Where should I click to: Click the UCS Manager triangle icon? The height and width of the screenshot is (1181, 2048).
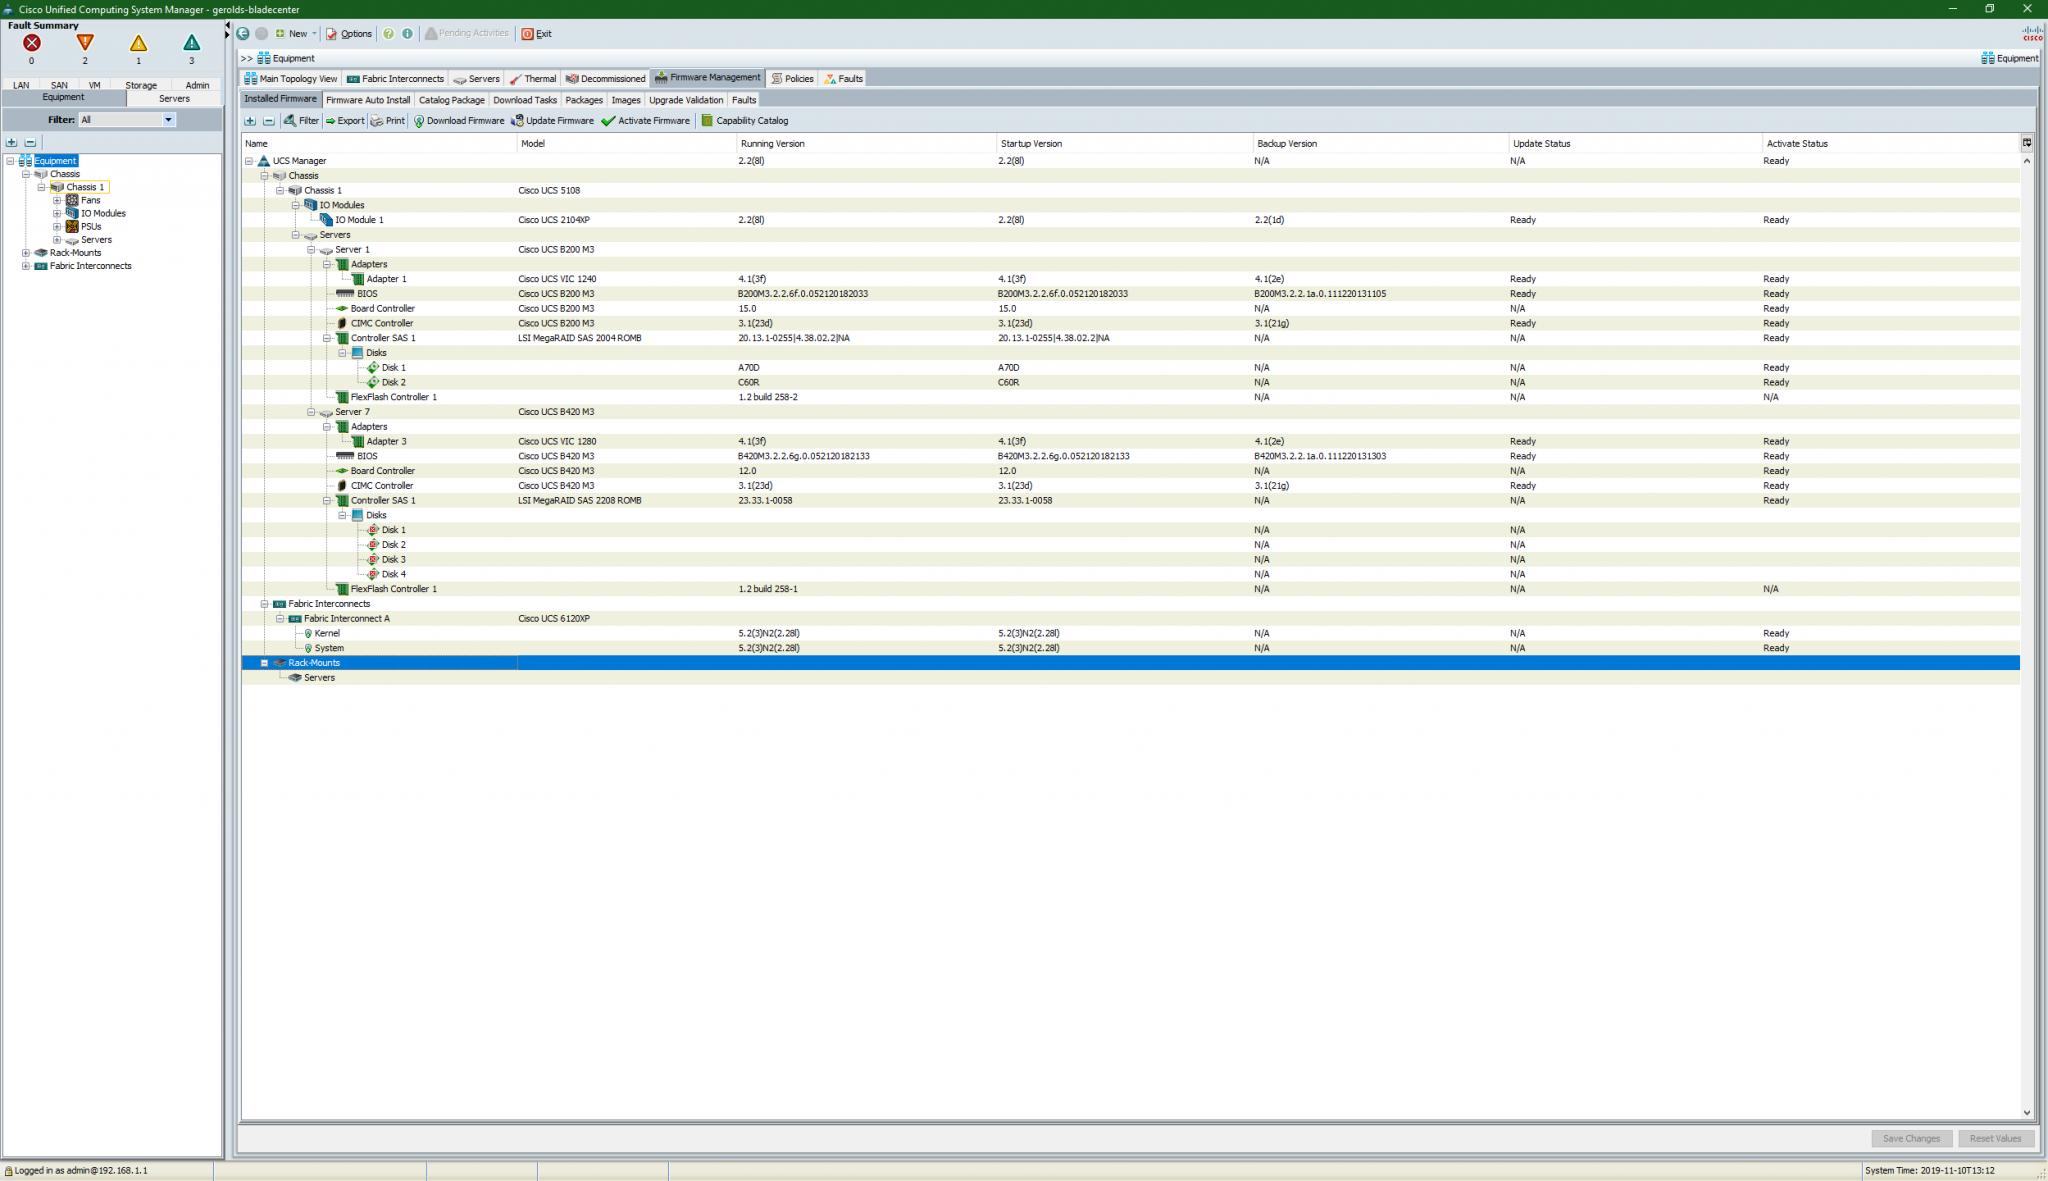264,161
